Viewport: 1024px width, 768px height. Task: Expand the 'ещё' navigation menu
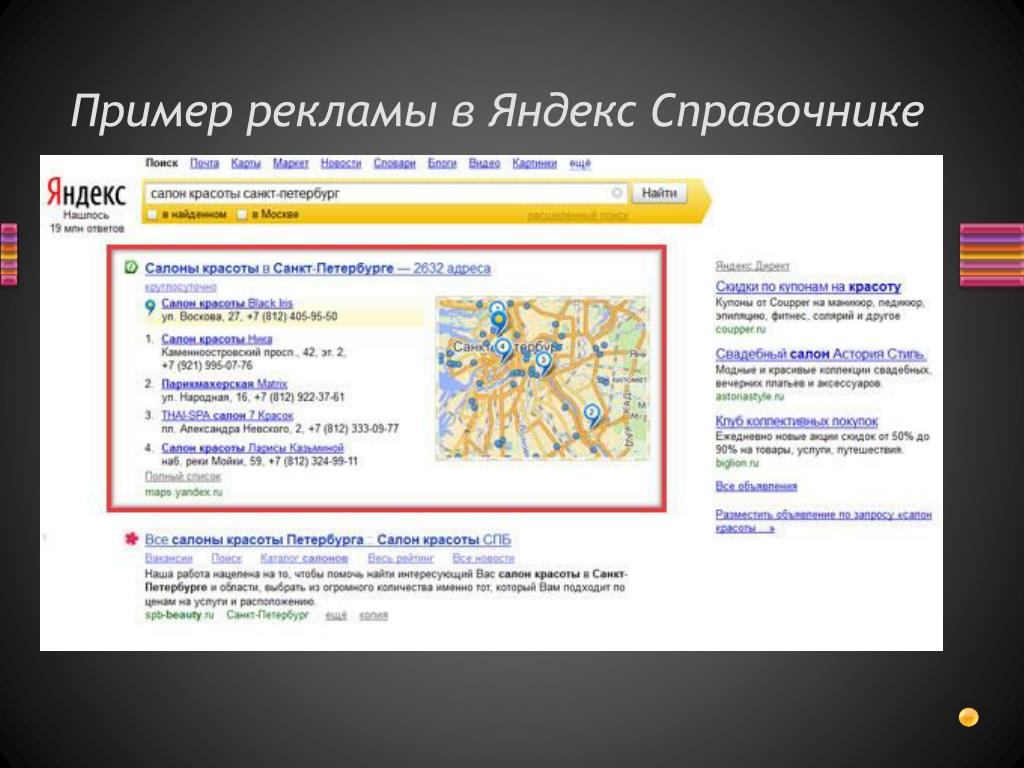point(580,163)
